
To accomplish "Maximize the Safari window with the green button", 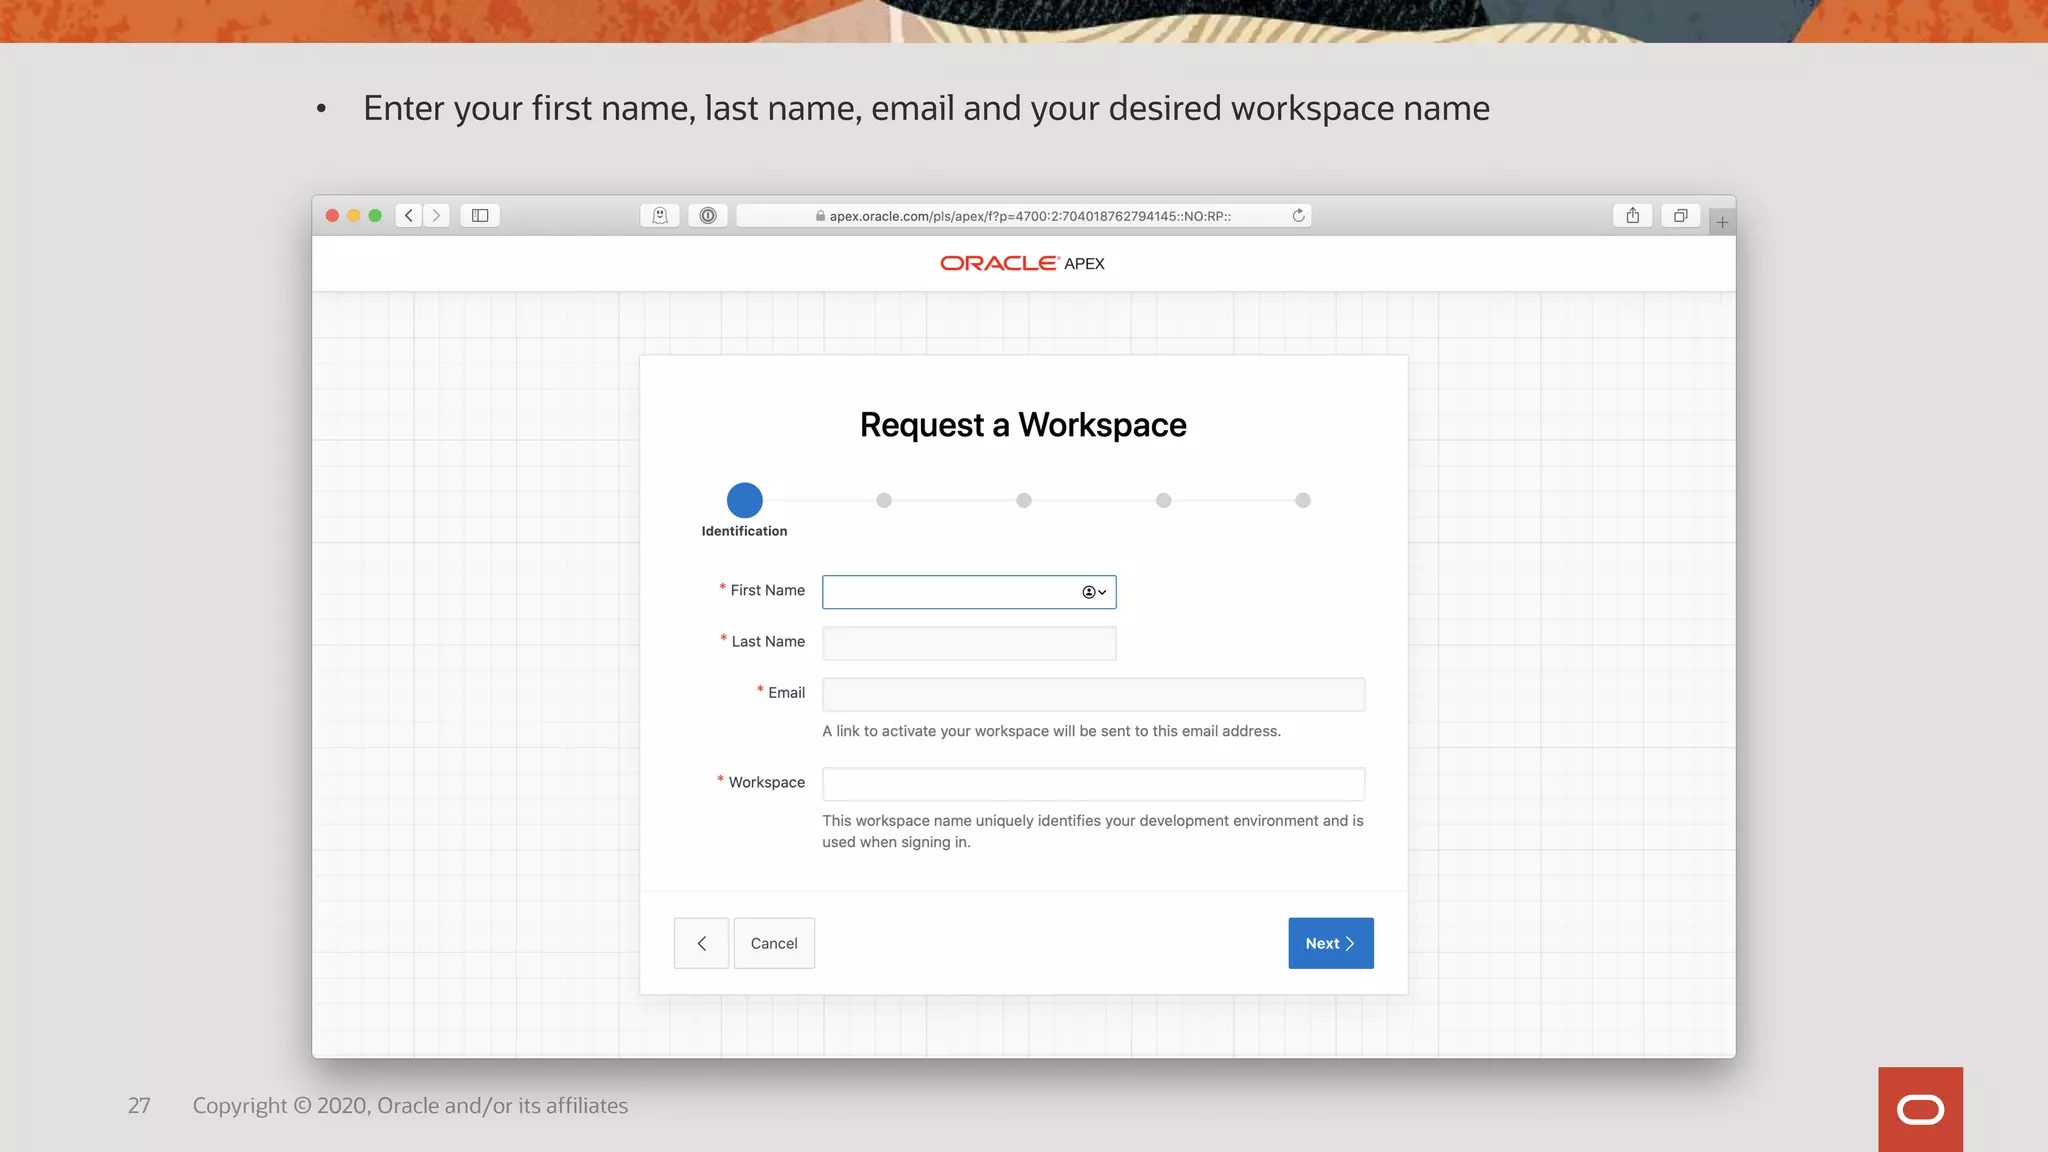I will click(375, 215).
